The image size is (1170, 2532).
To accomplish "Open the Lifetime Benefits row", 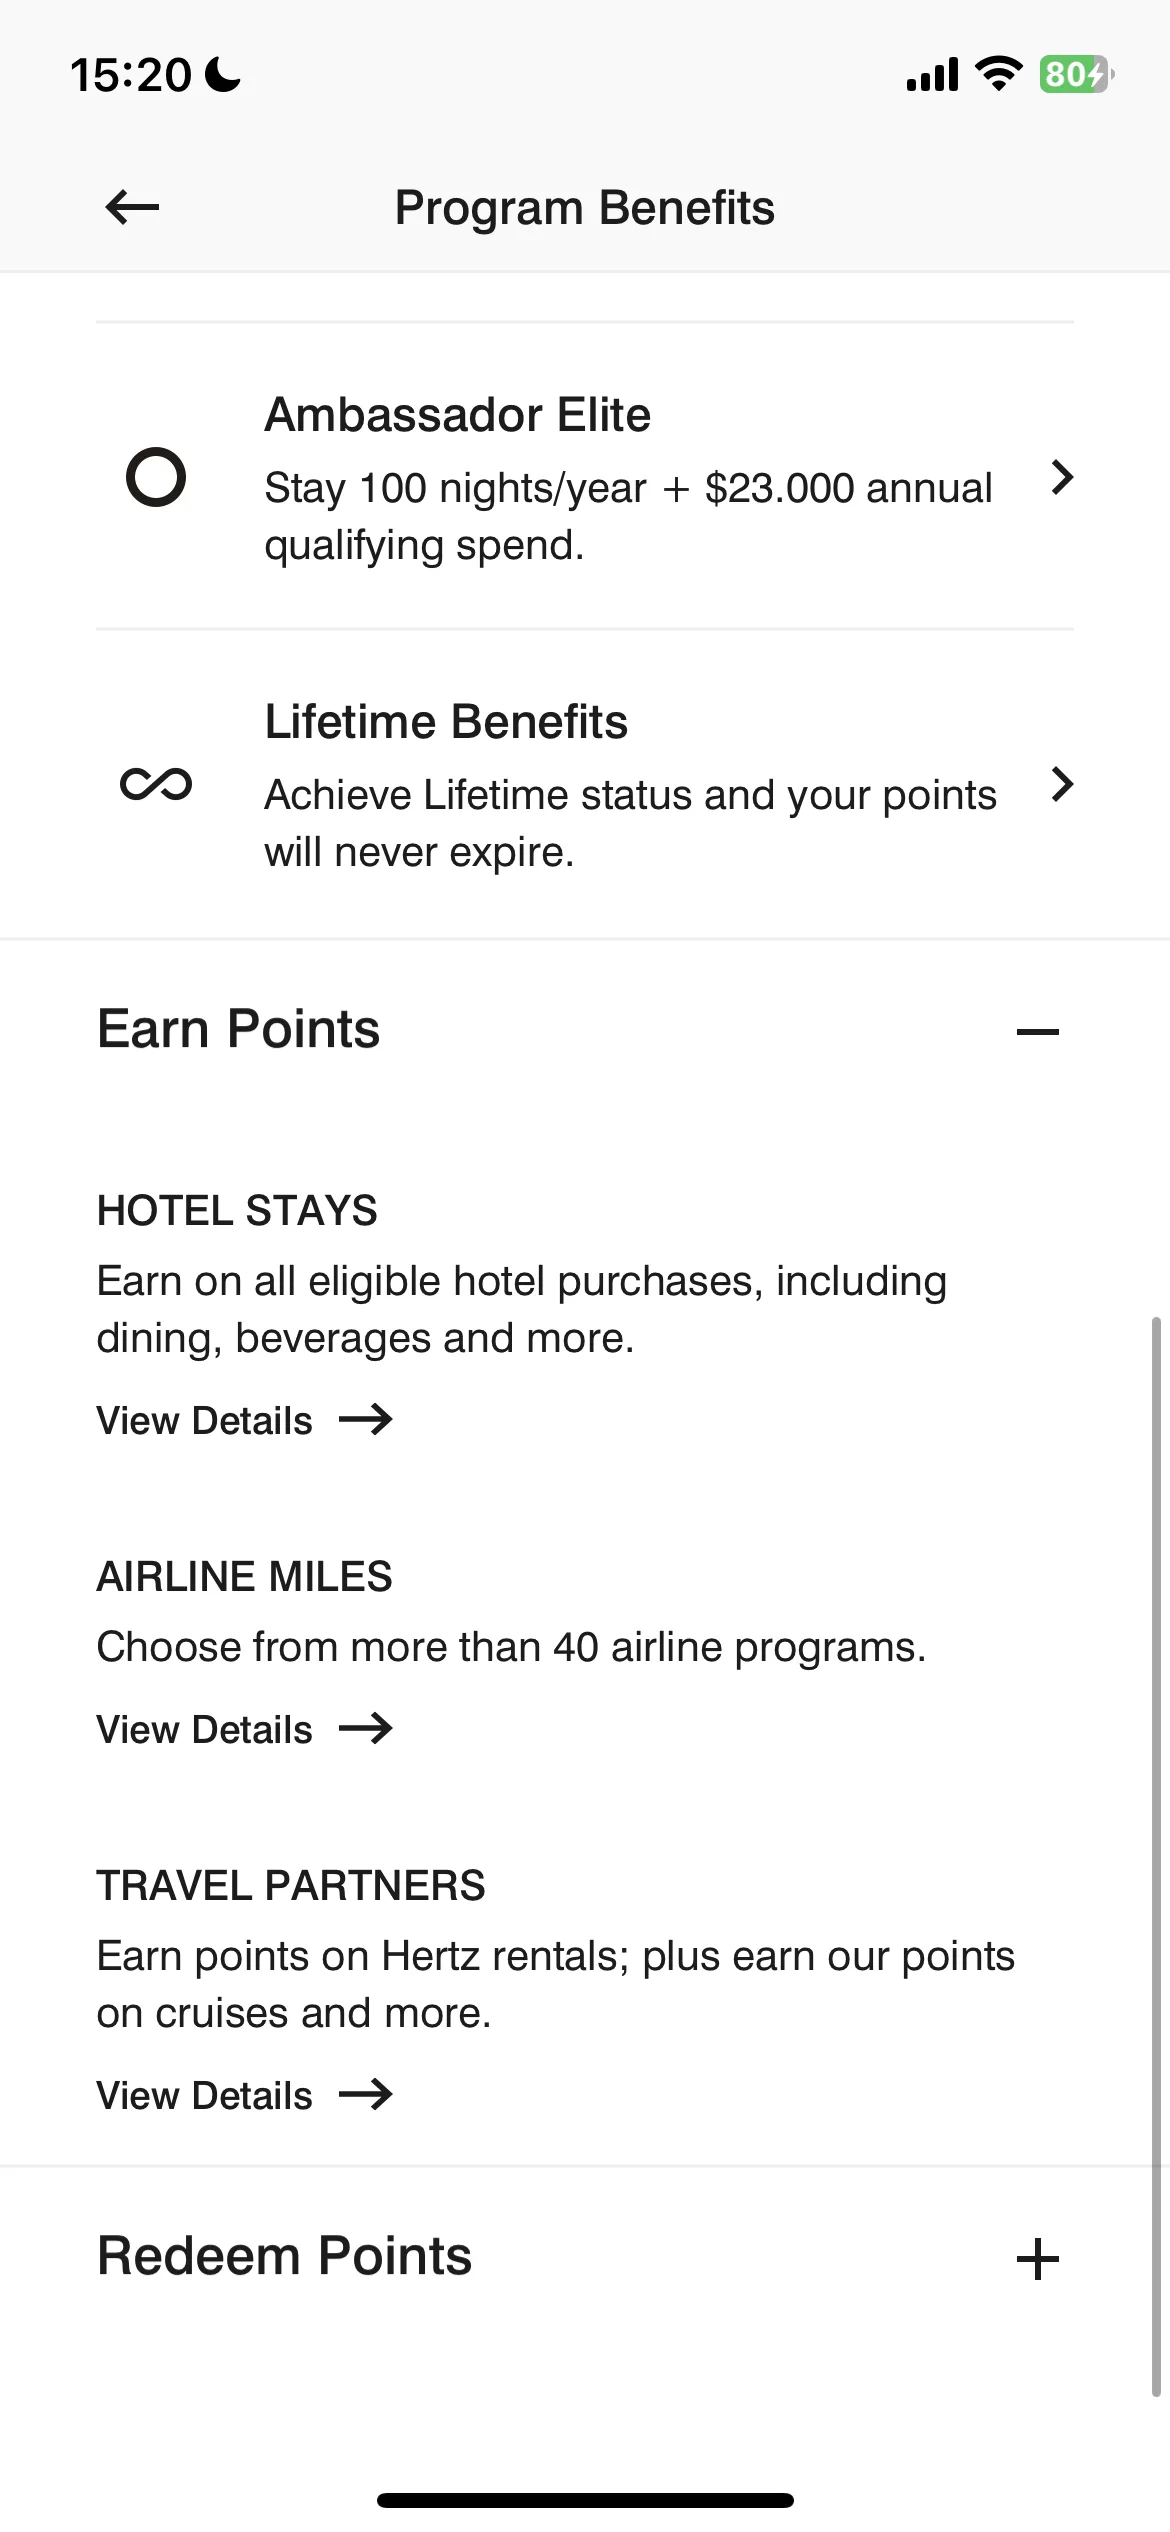I will tap(585, 784).
